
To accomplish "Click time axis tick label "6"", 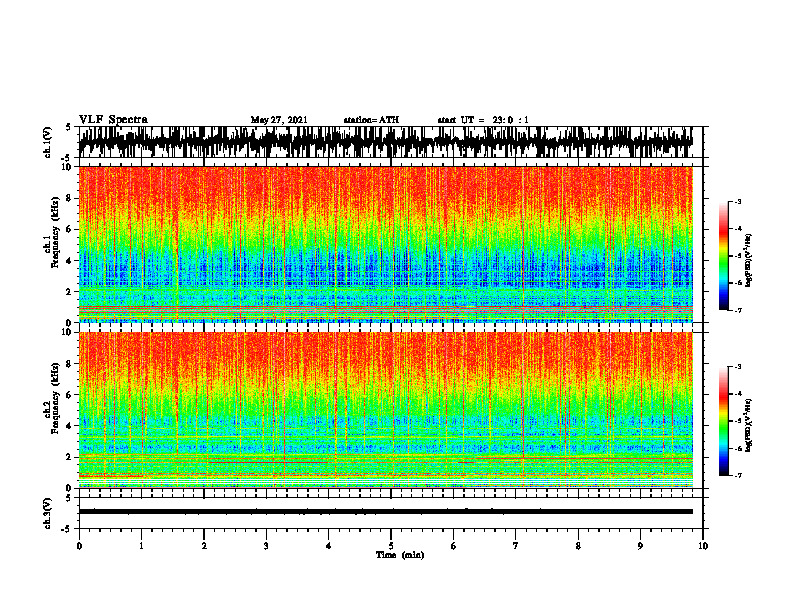I will [454, 546].
